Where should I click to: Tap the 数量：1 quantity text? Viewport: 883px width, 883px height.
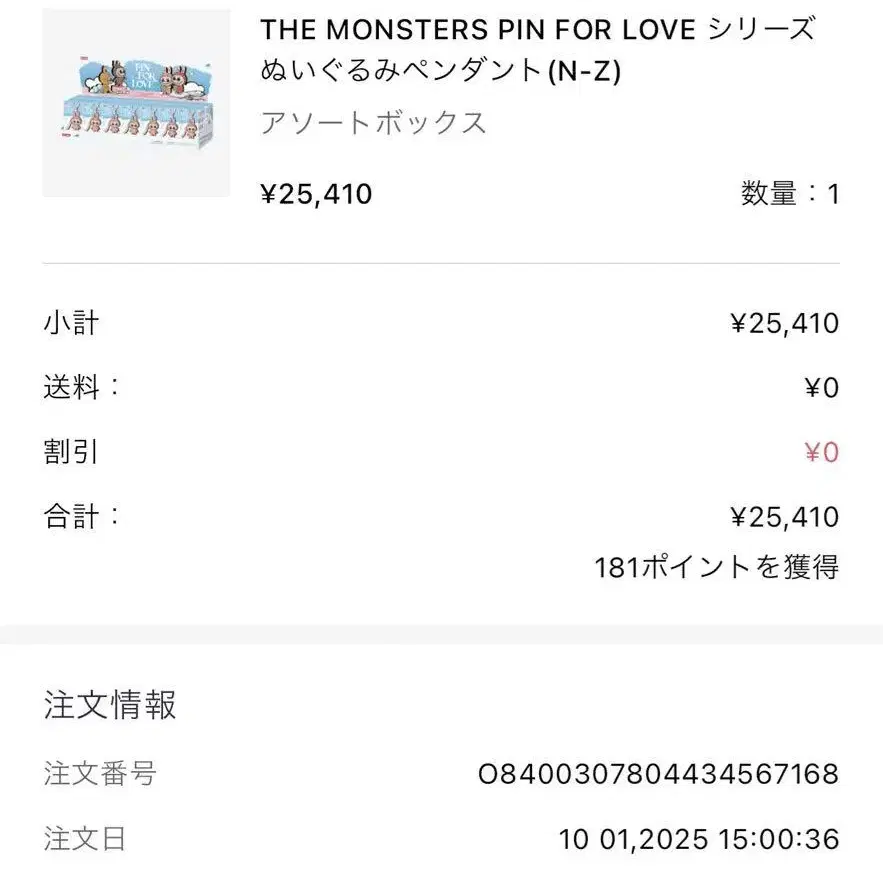(789, 194)
